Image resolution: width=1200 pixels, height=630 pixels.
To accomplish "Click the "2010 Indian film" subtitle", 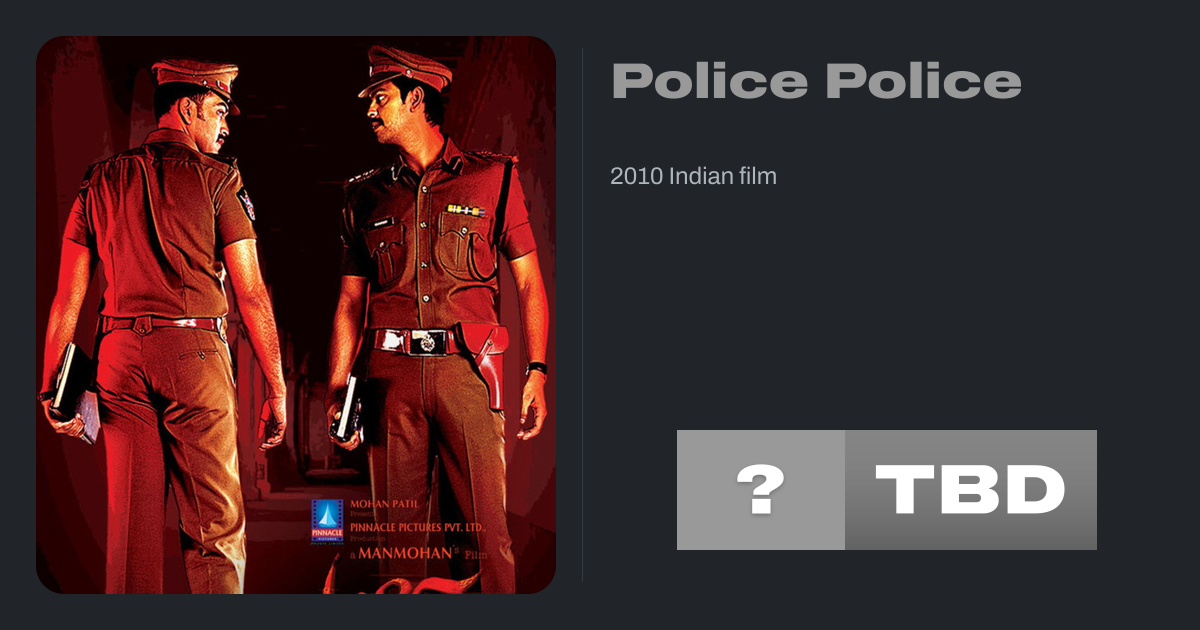I will 693,176.
